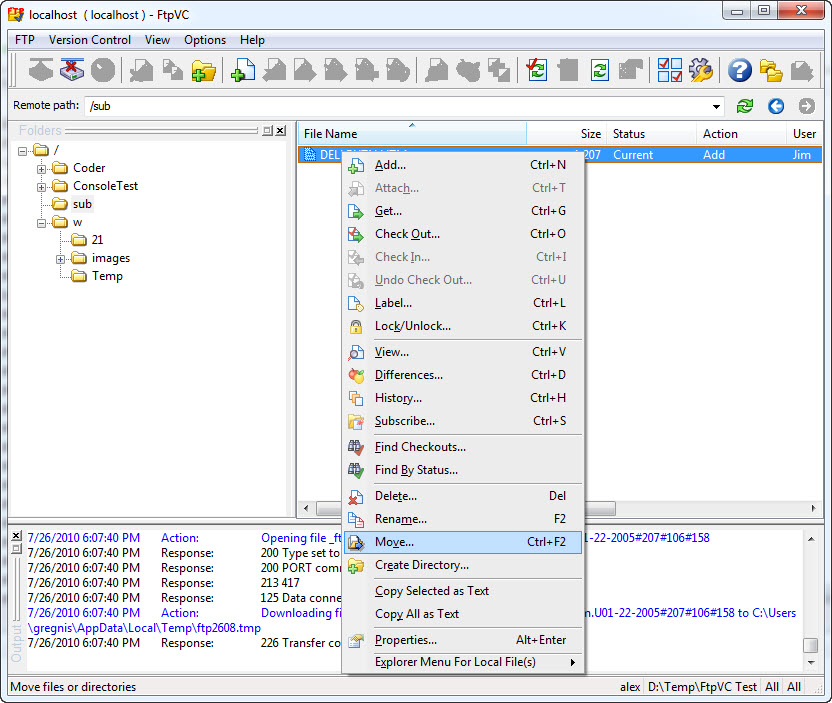Click the Output panel scrollbar up arrow
832x703 pixels.
tap(811, 539)
